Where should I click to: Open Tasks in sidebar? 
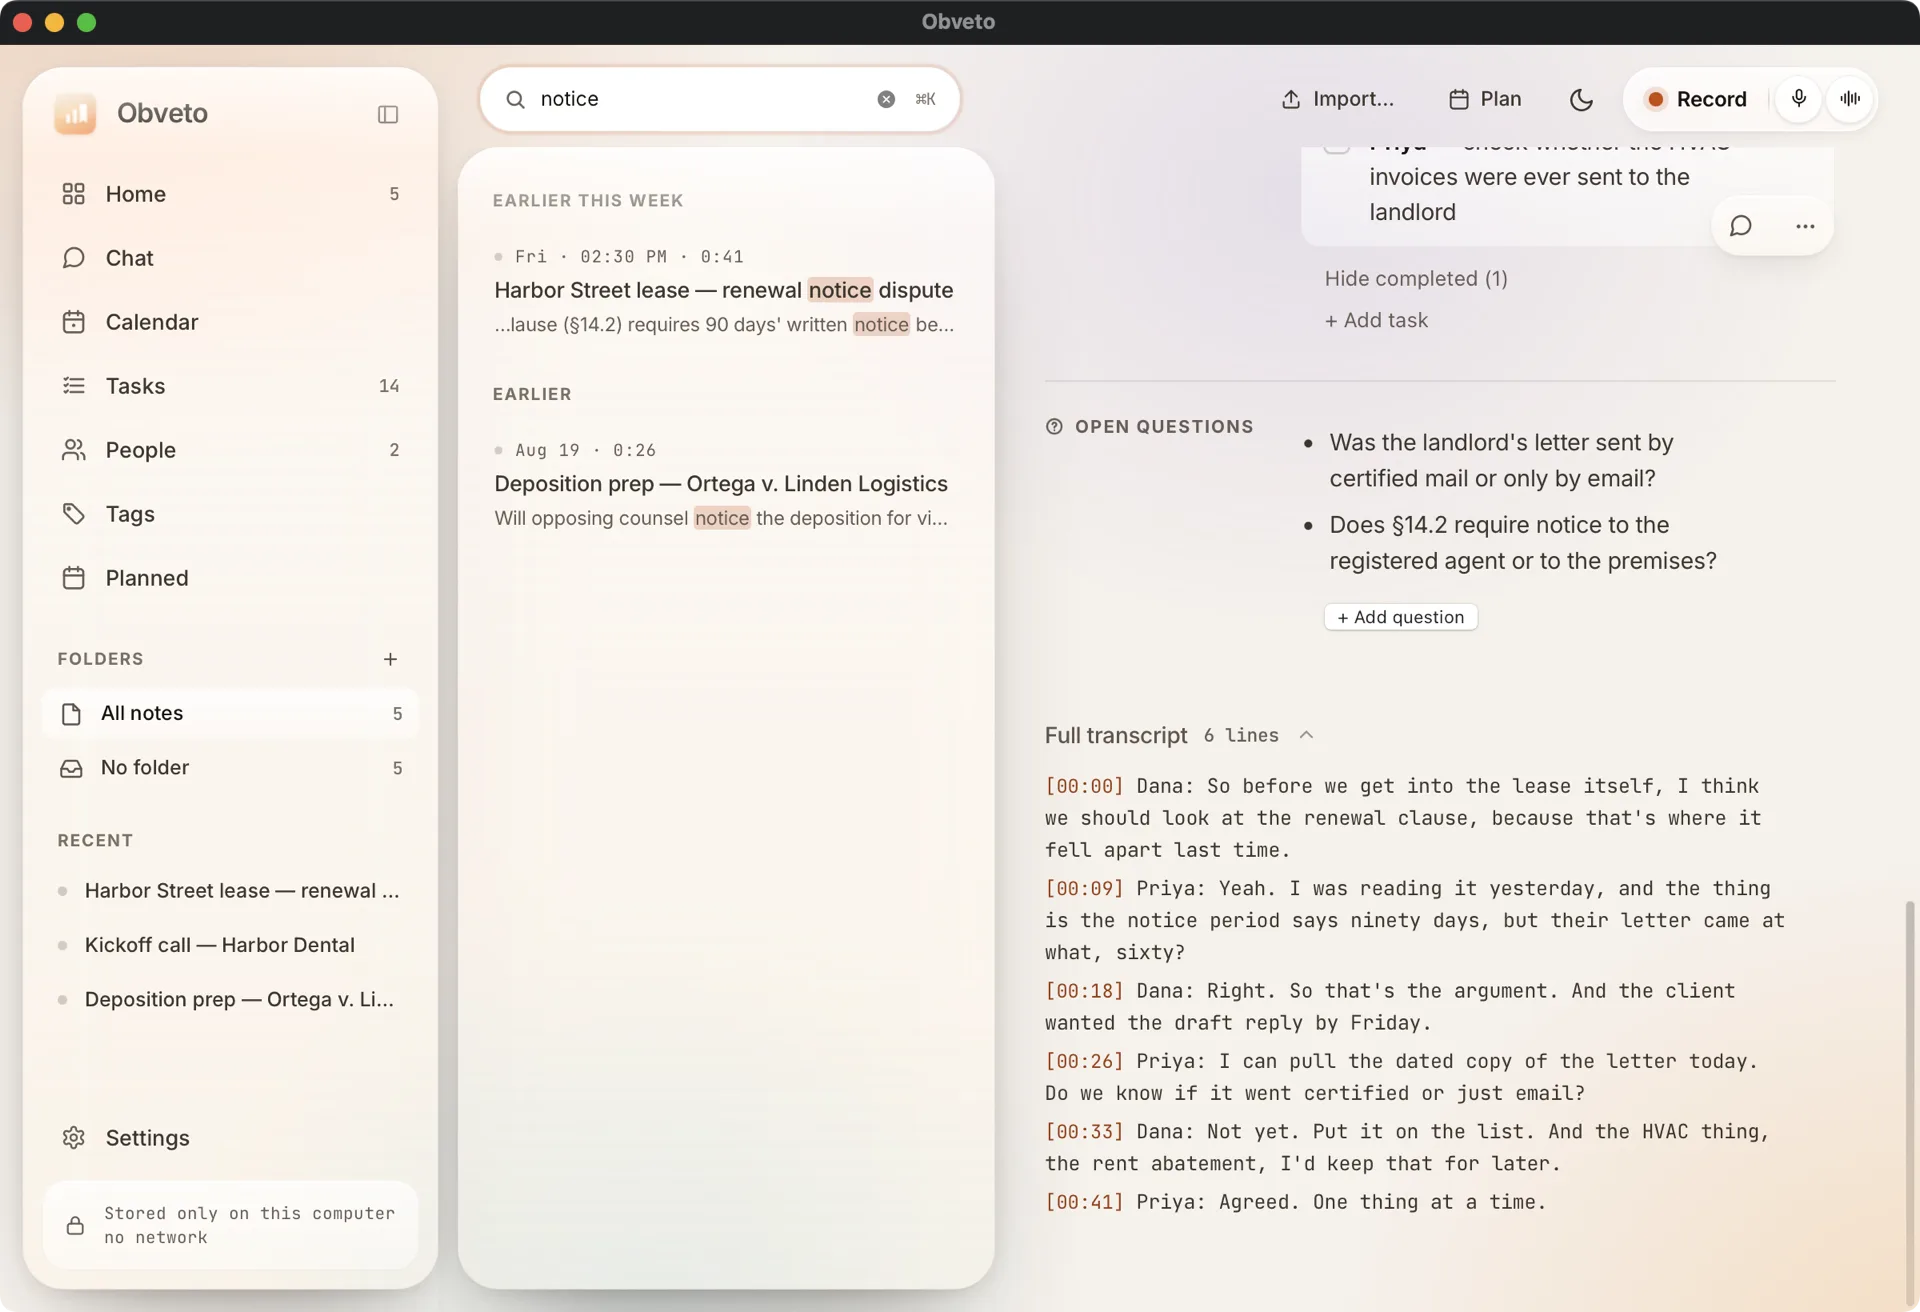pos(230,386)
